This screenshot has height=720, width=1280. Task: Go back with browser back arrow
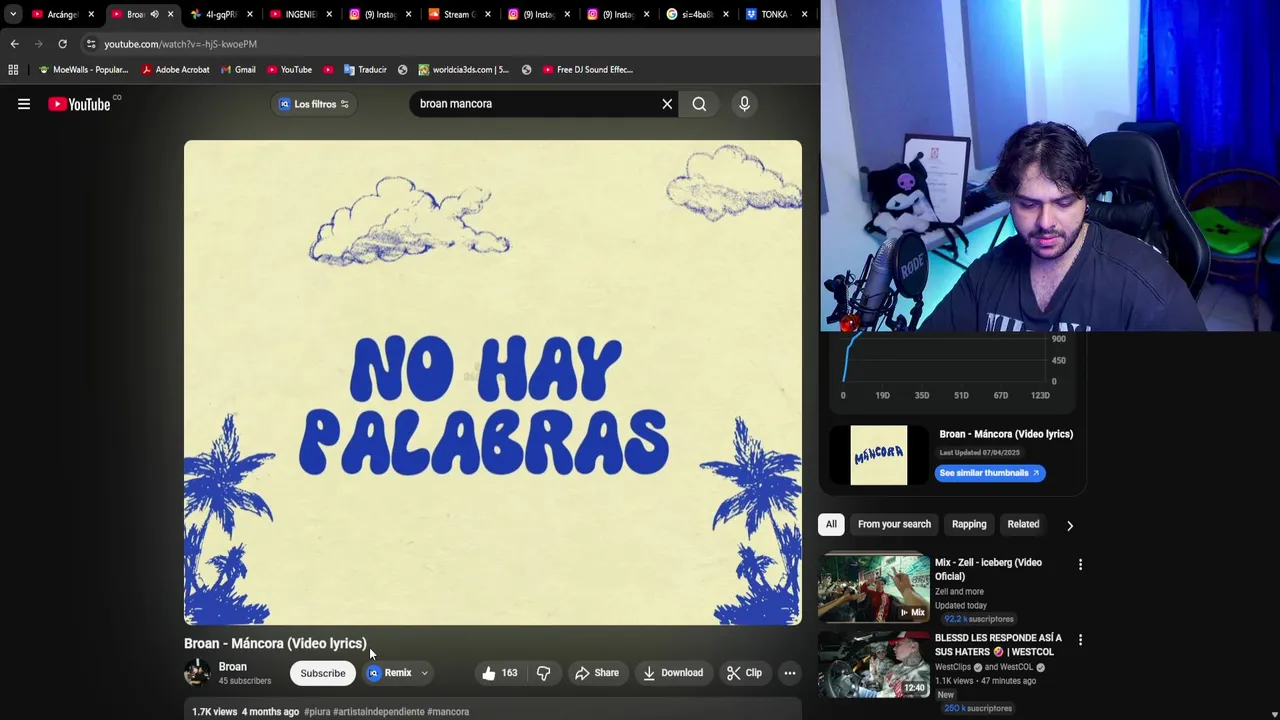14,44
